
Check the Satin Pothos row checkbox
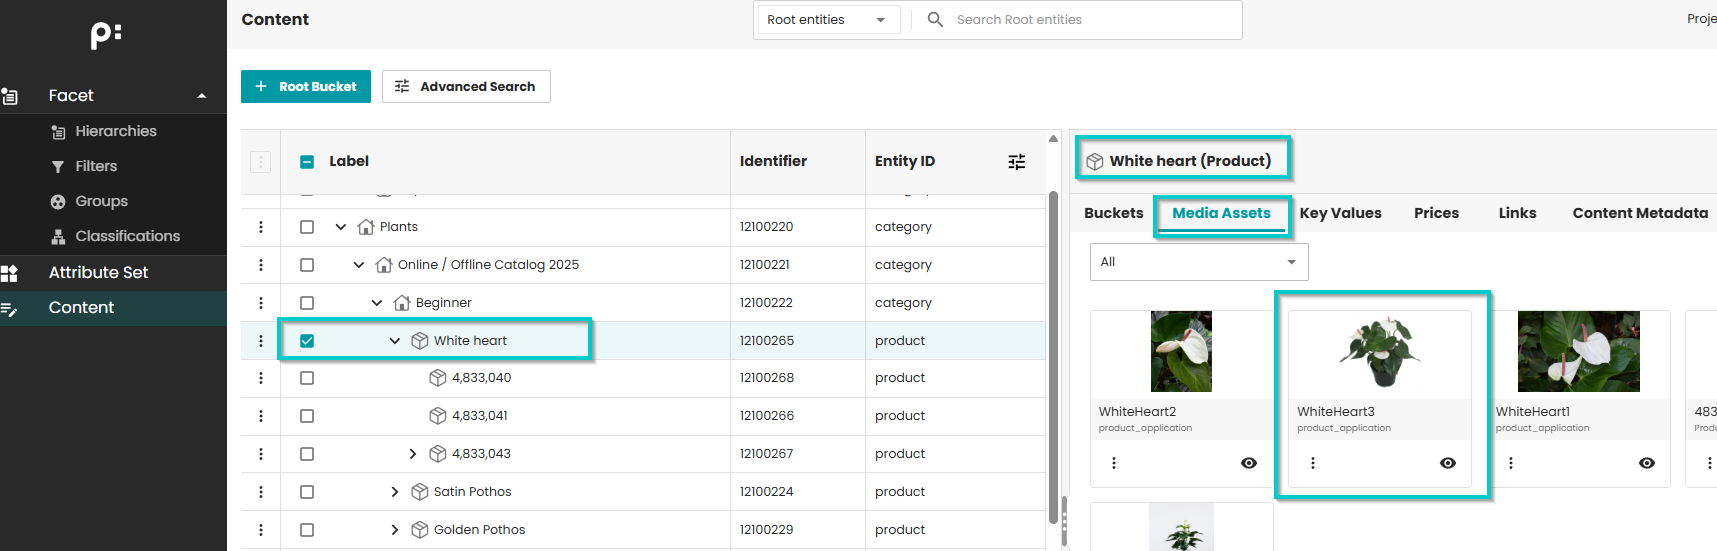[307, 492]
